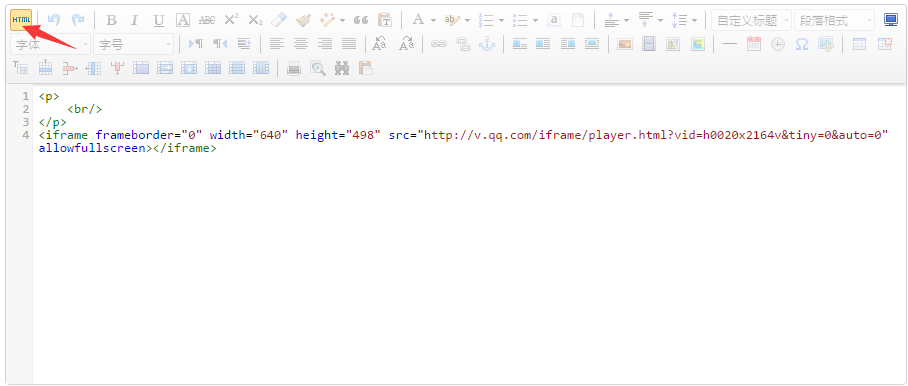The width and height of the screenshot is (908, 386).
Task: Toggle bold formatting
Action: tap(112, 20)
